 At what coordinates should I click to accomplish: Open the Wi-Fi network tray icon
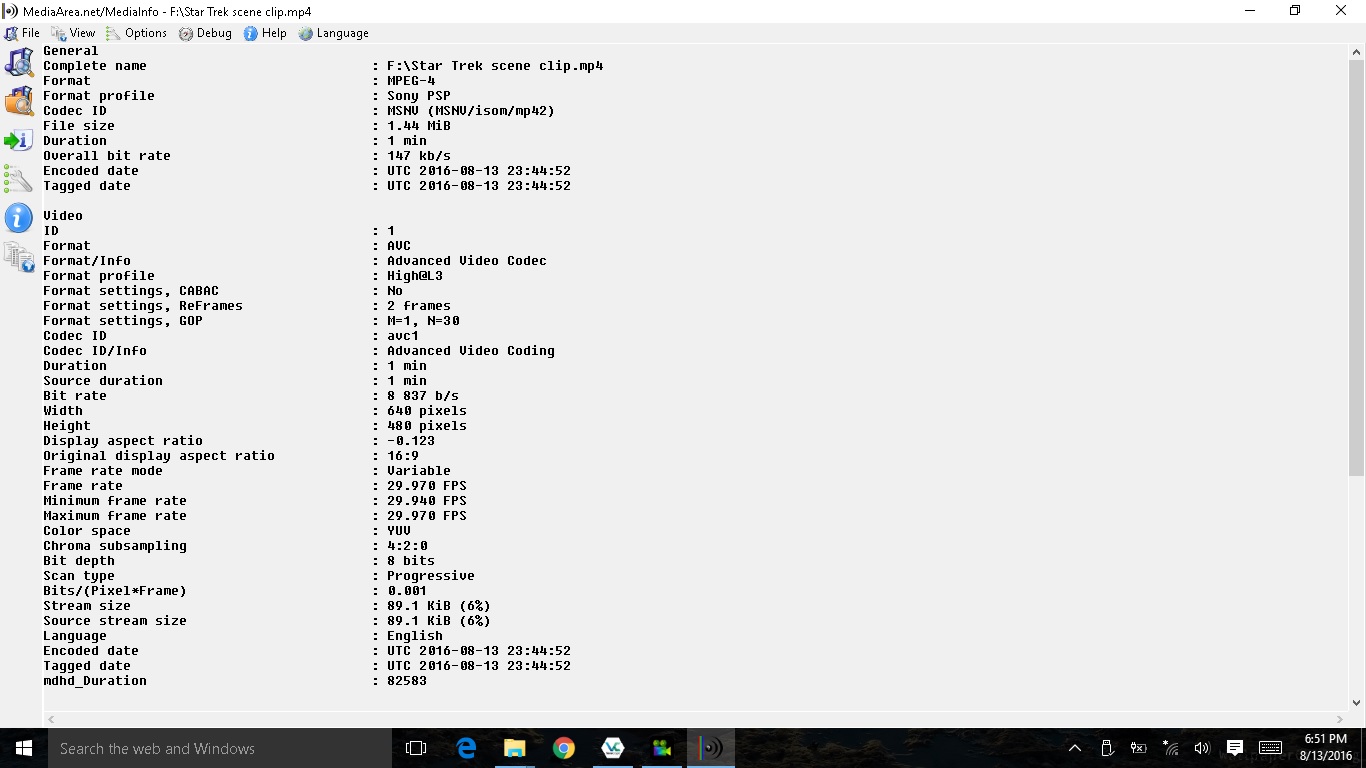click(1170, 748)
